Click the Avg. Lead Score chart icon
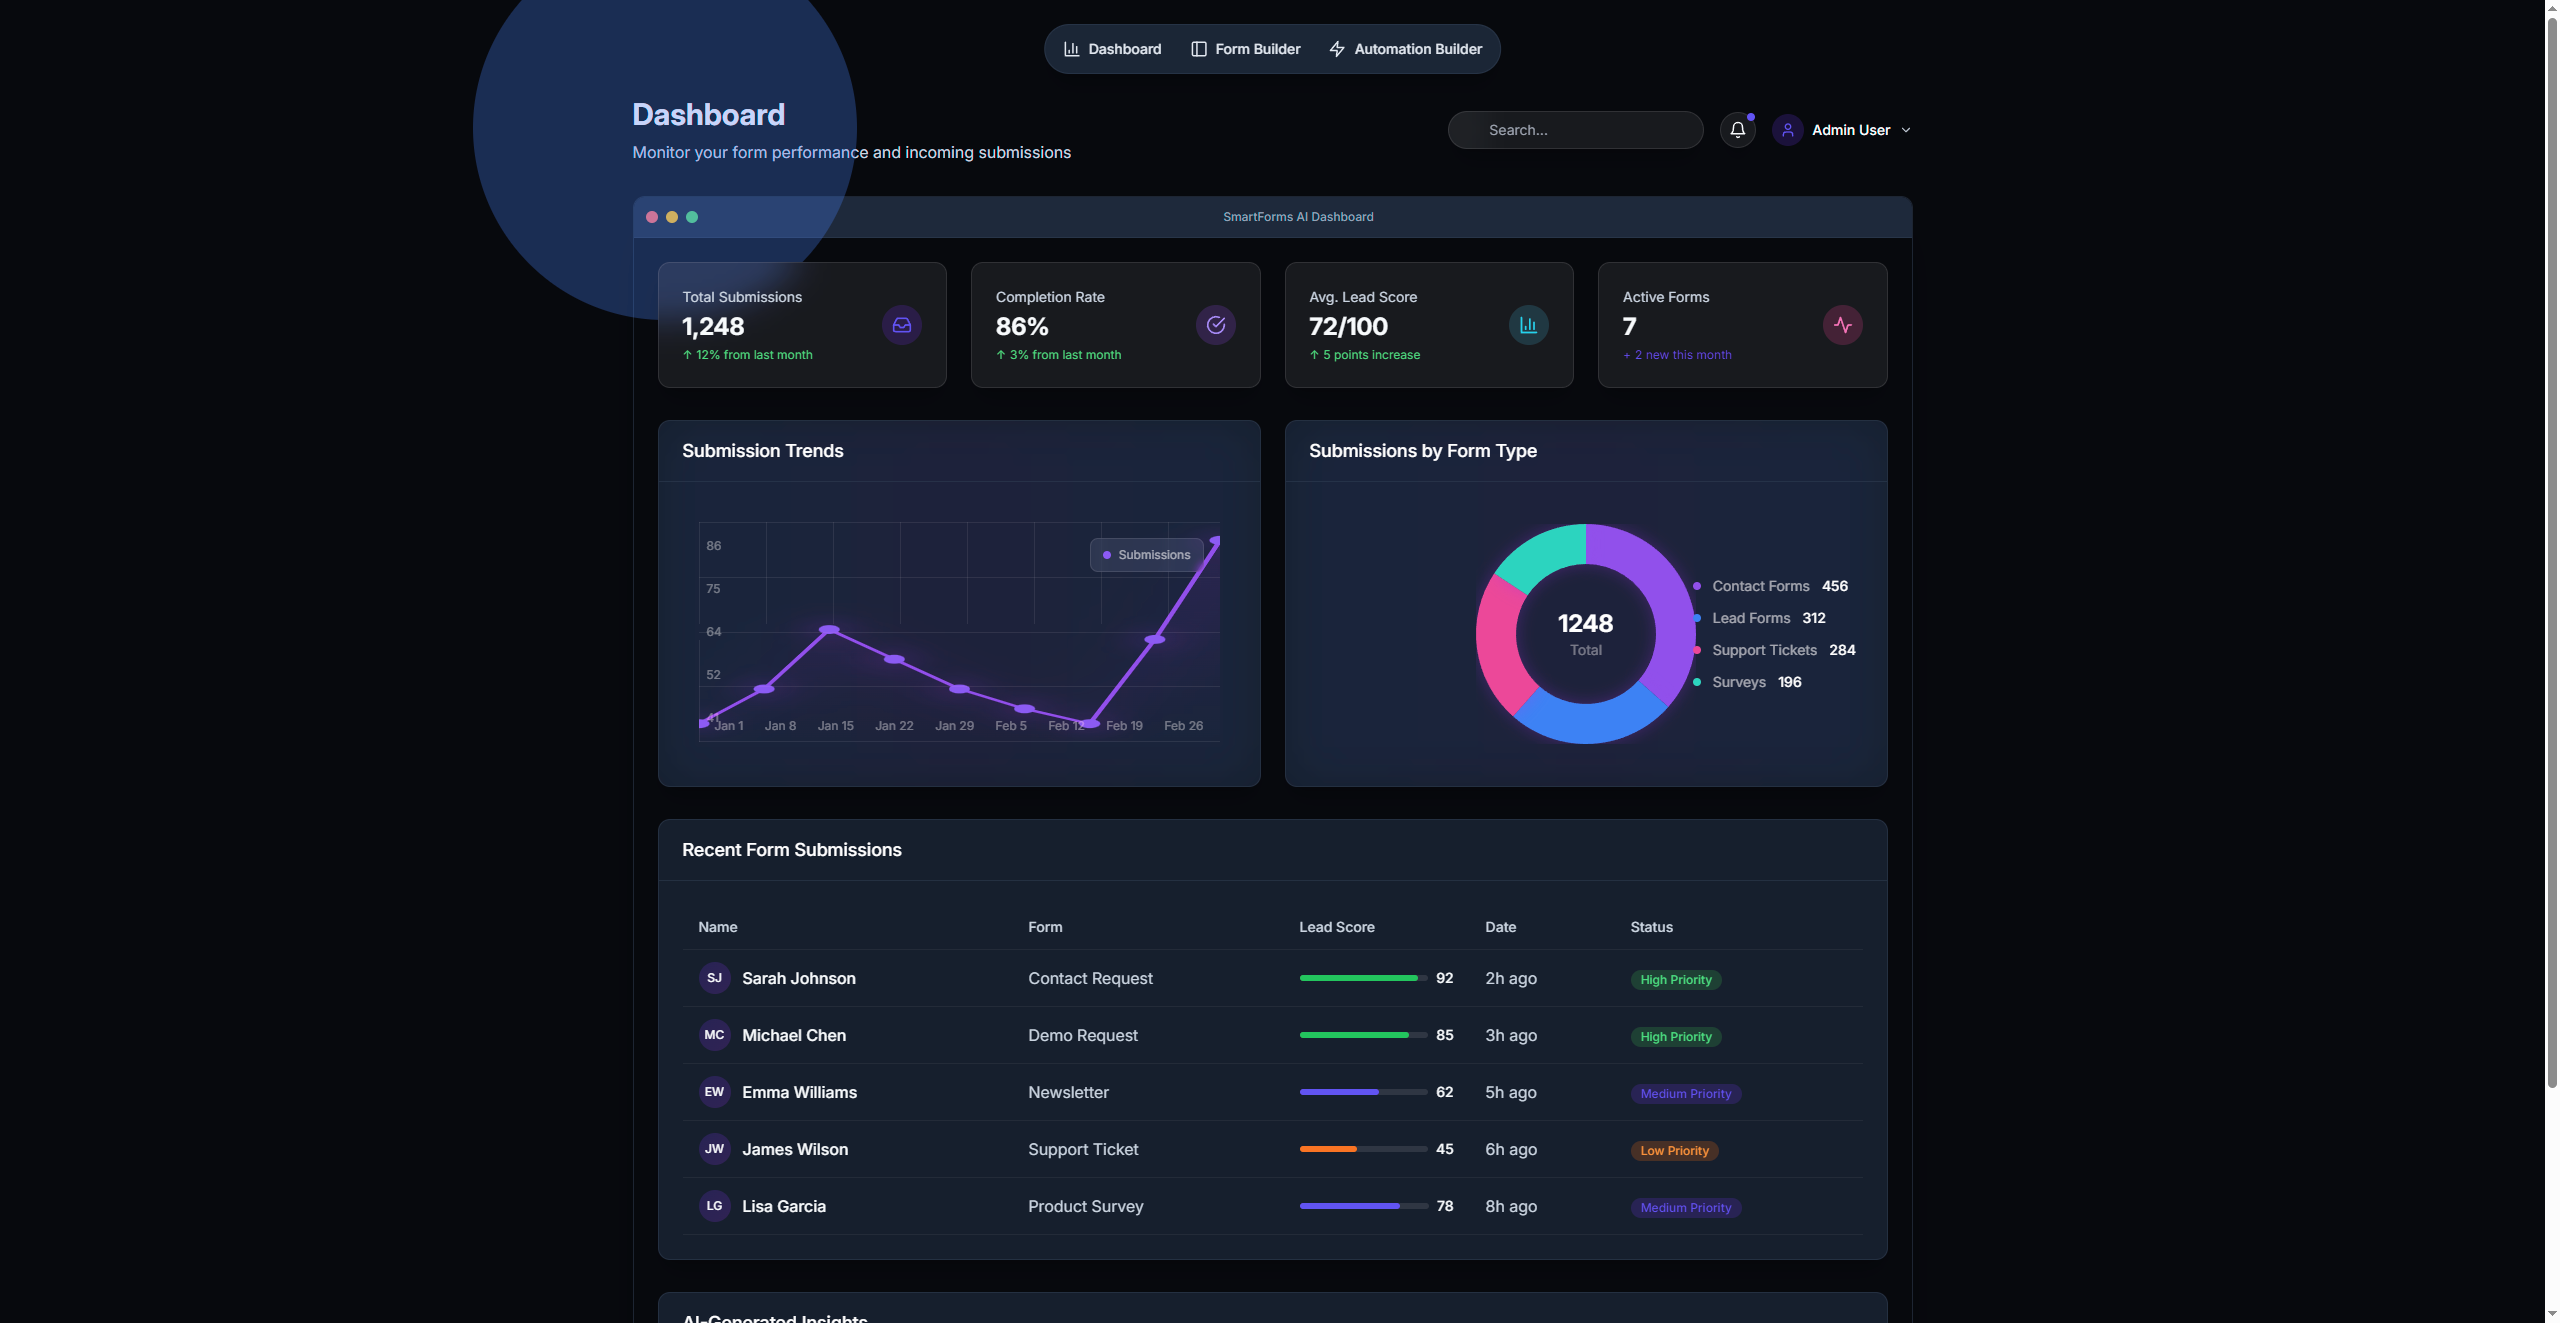2560x1323 pixels. tap(1528, 325)
